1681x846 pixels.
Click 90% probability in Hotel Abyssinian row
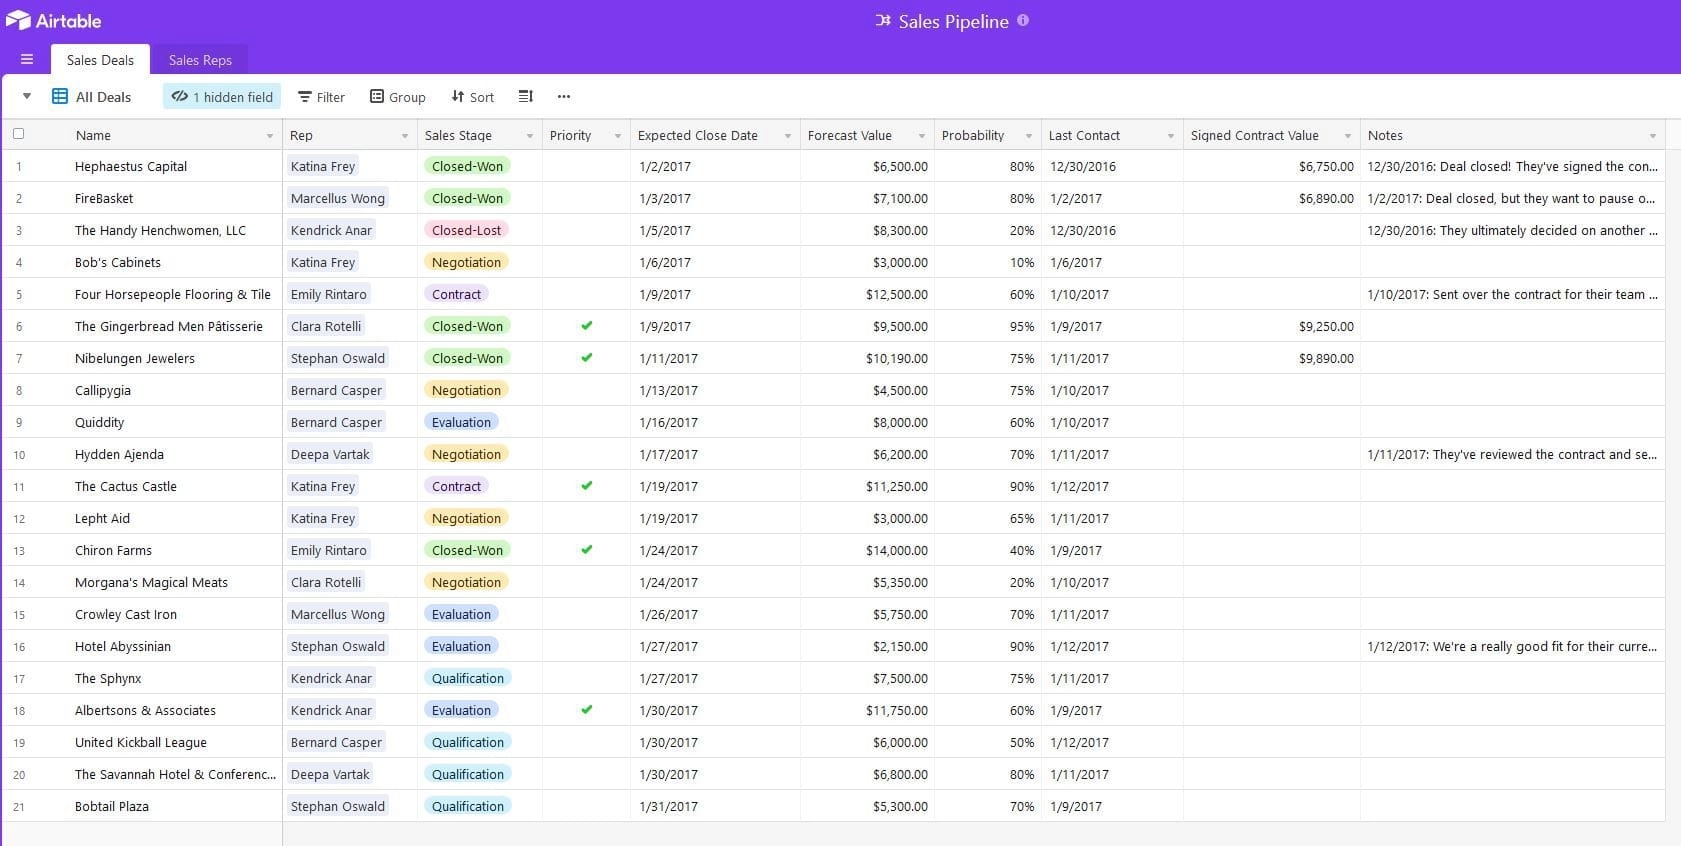[1022, 646]
